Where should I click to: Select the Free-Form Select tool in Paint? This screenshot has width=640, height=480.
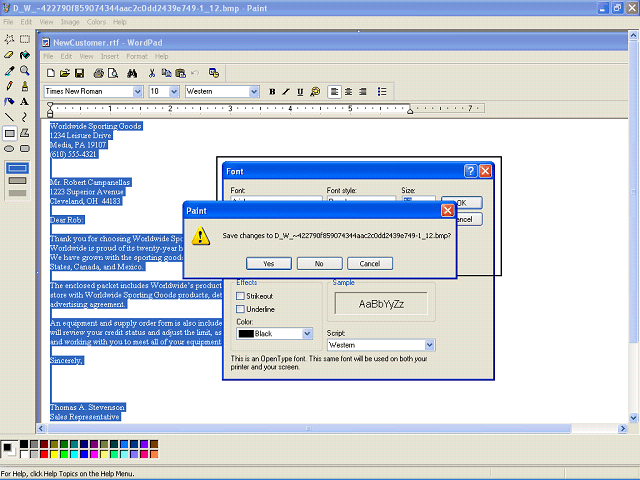pyautogui.click(x=9, y=39)
